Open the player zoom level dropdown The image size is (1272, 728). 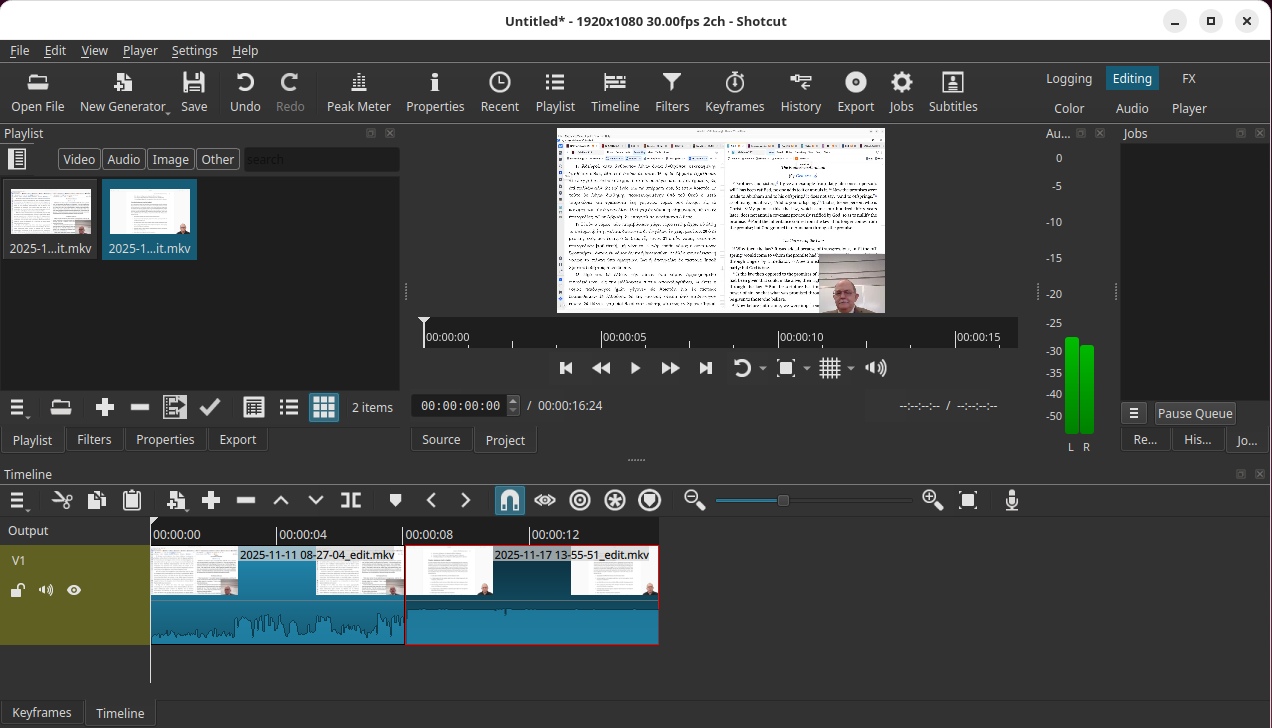point(807,369)
